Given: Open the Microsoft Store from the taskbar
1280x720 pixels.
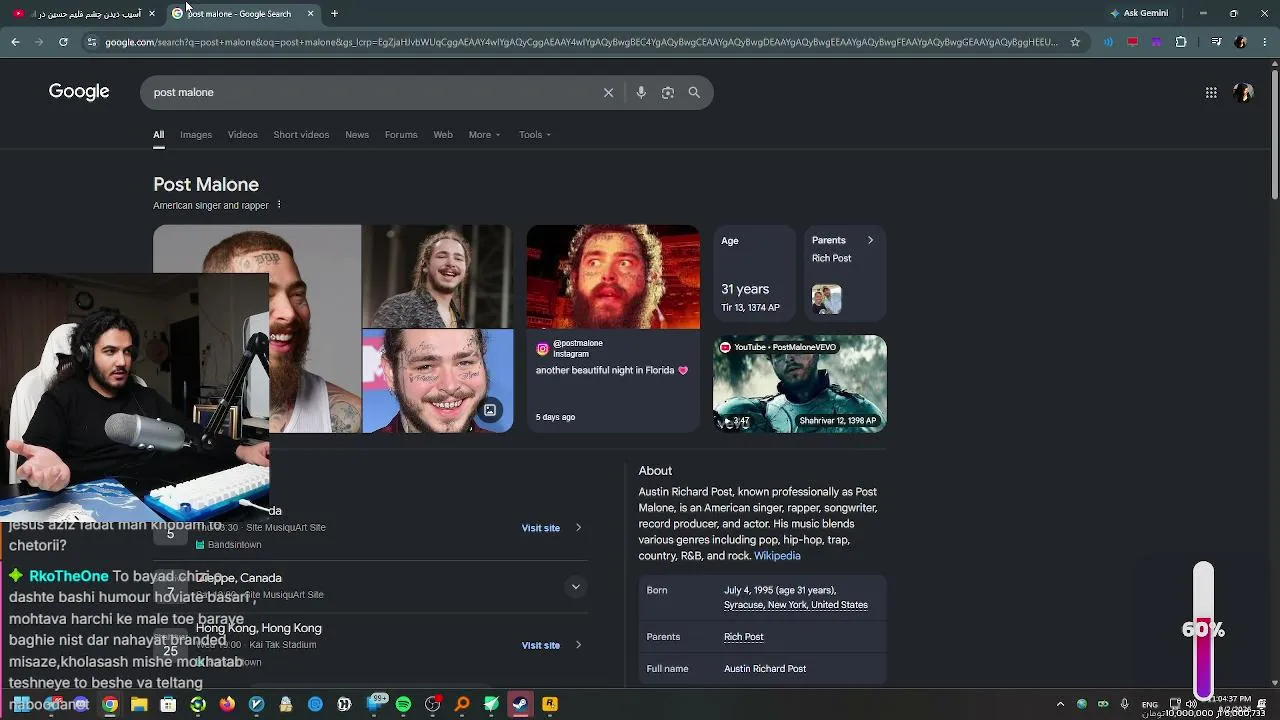Looking at the screenshot, I should point(168,704).
